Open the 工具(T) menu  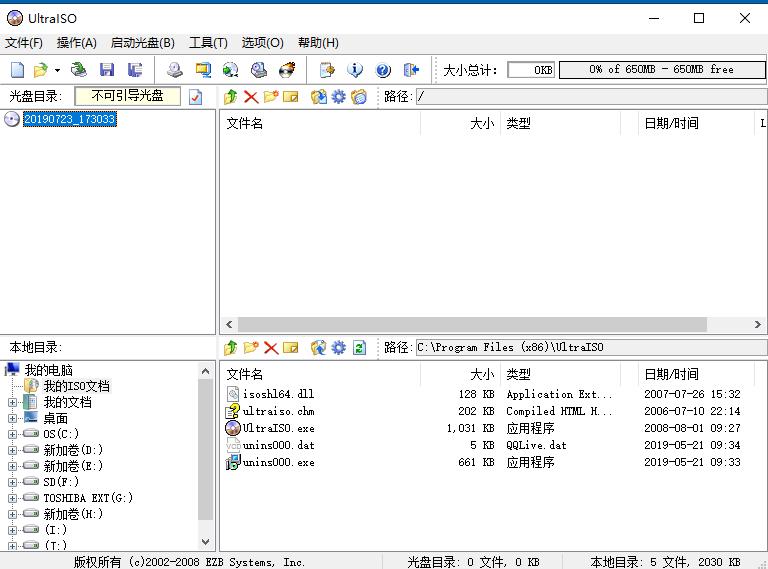pyautogui.click(x=208, y=43)
